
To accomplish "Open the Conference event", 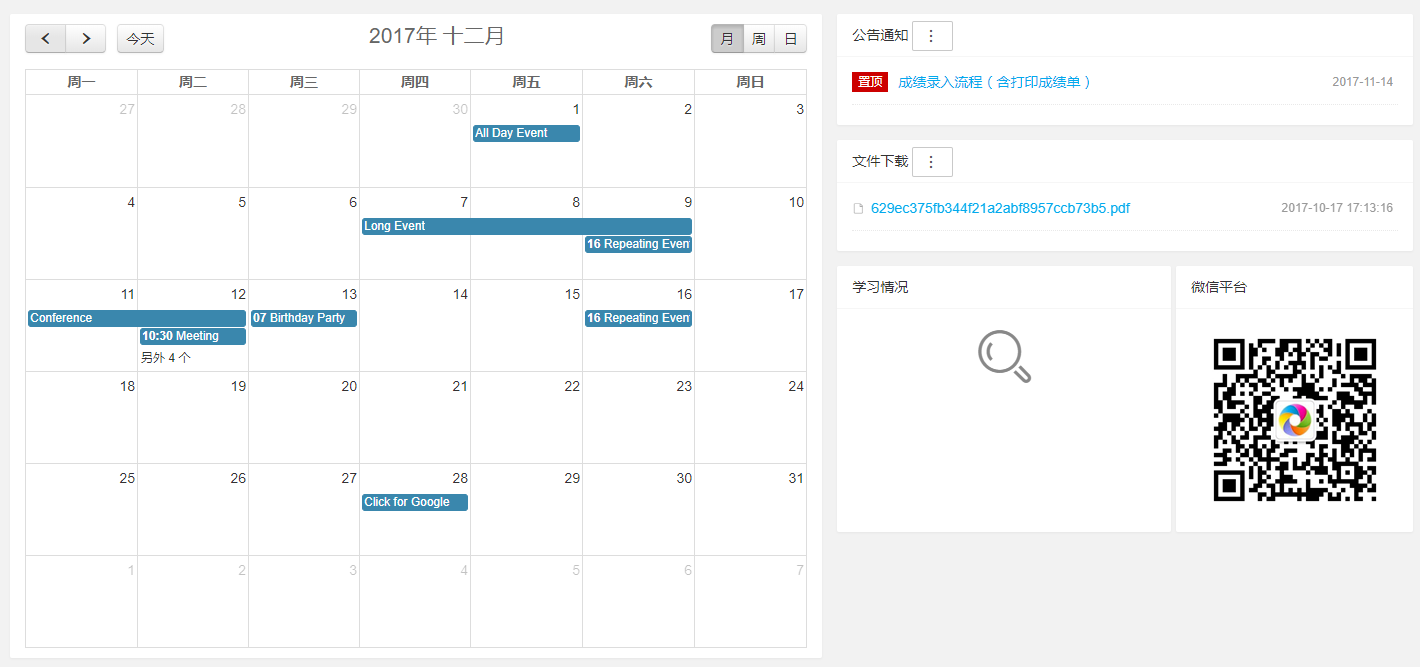I will click(x=136, y=318).
